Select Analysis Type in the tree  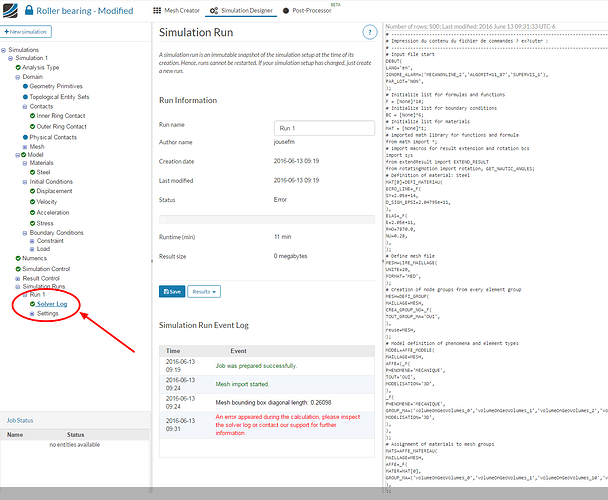(41, 67)
